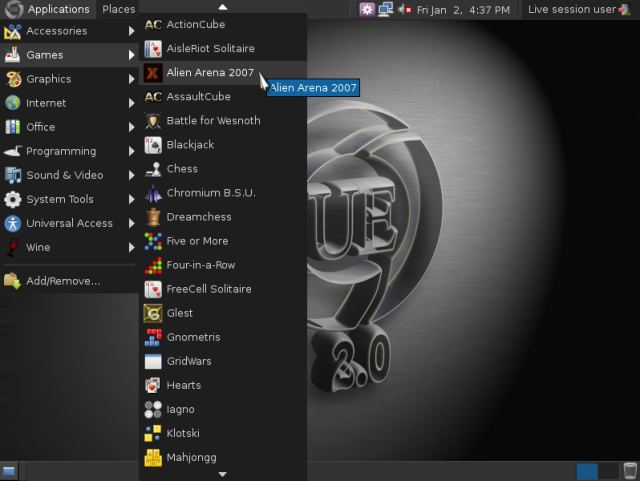
Task: Launch Dreamchess
Action: click(x=223, y=217)
